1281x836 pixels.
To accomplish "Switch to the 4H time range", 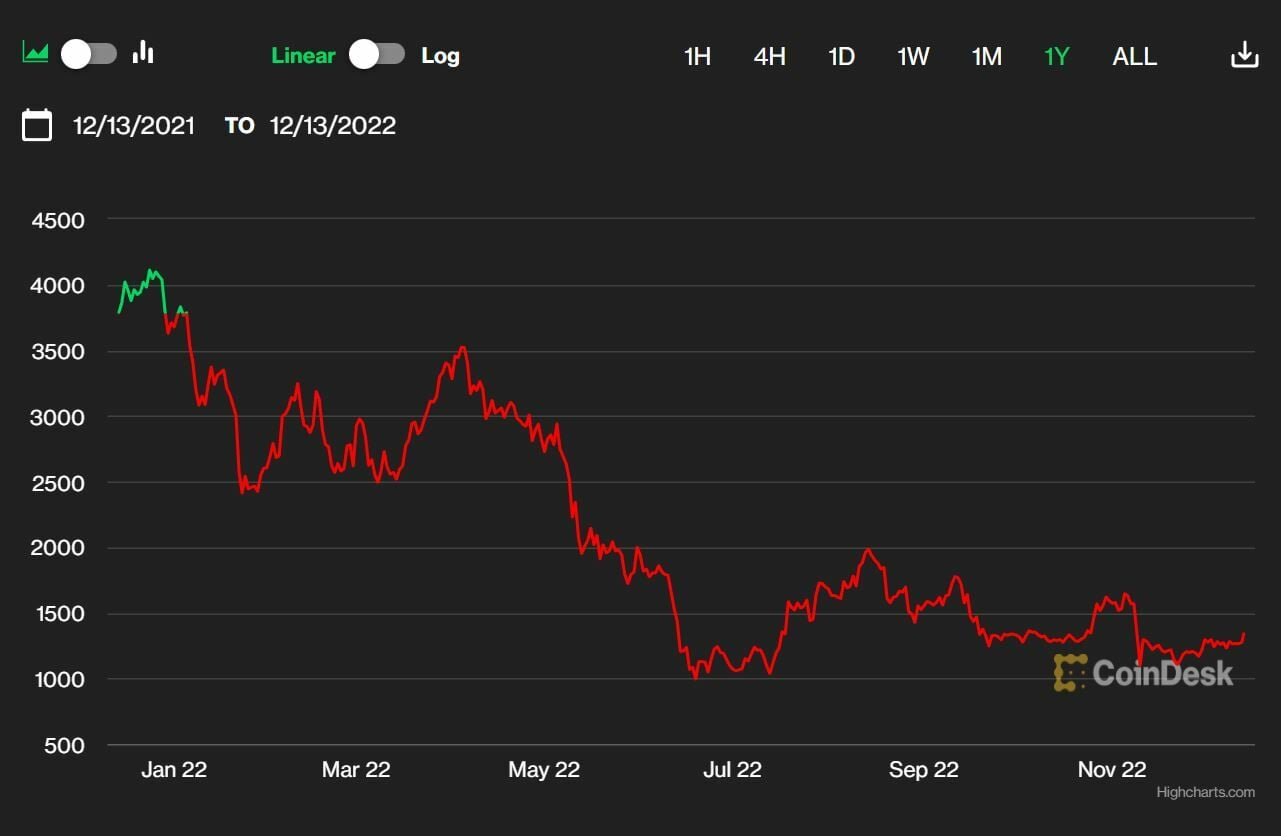I will (769, 57).
